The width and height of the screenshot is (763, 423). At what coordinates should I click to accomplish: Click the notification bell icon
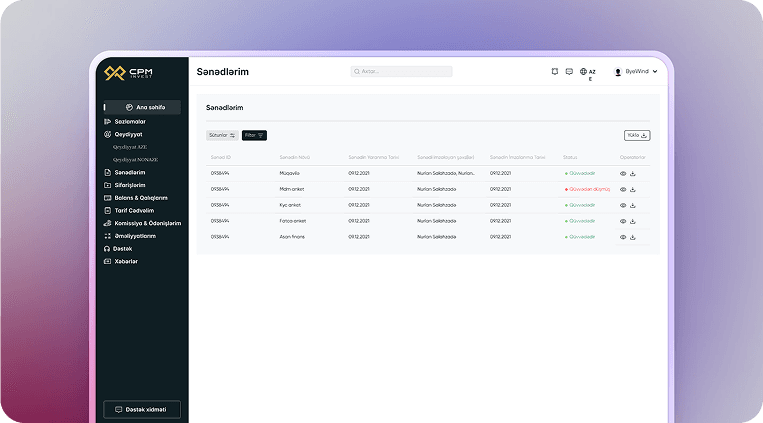555,71
